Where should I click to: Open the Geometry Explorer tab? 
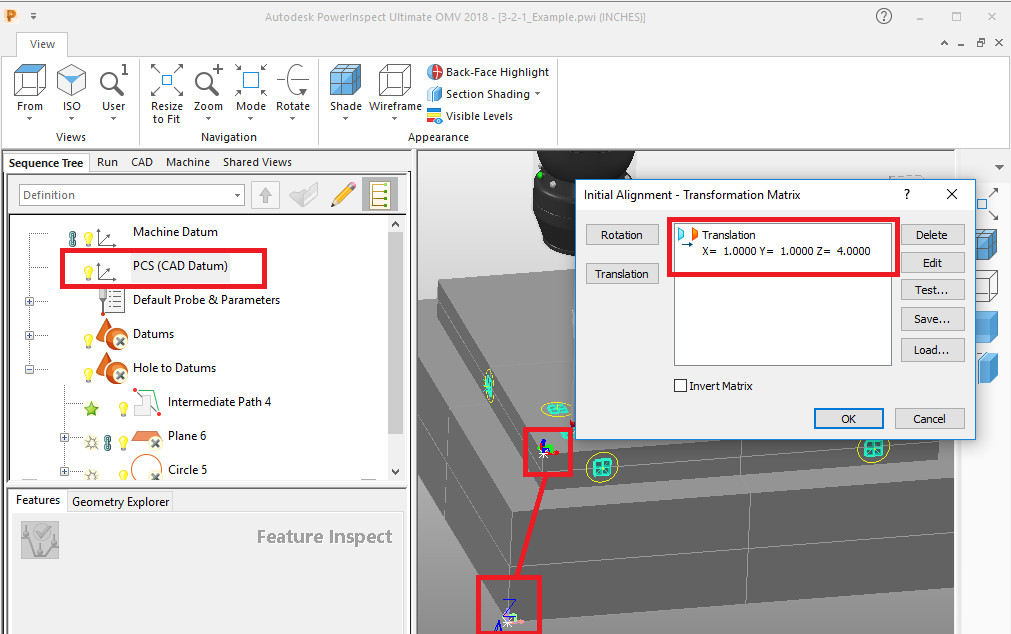119,501
